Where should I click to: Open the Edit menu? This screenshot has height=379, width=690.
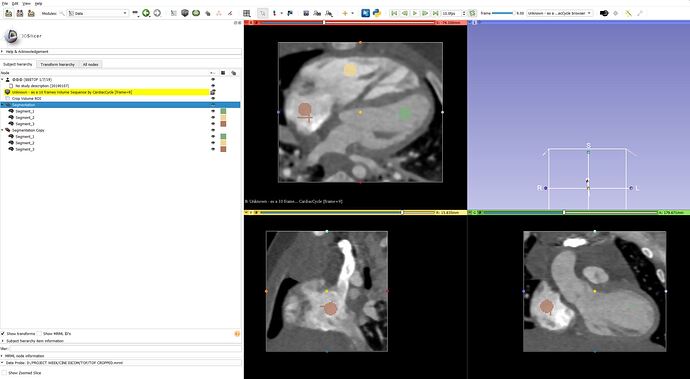tap(15, 3)
